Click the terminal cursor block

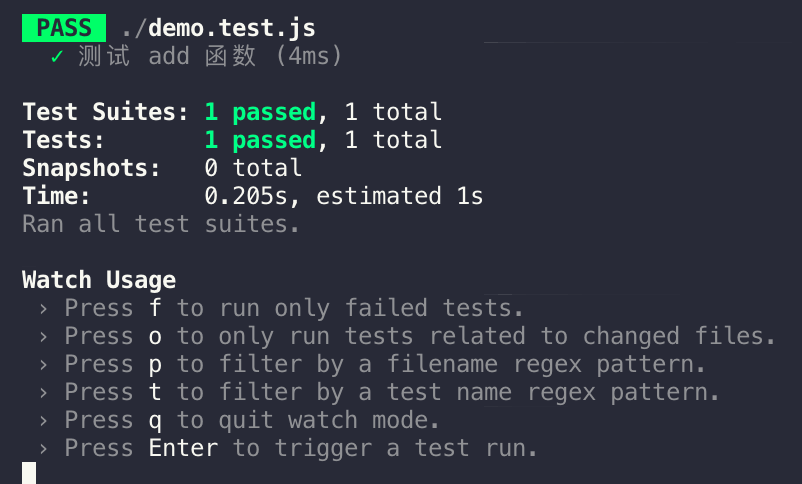click(29, 473)
